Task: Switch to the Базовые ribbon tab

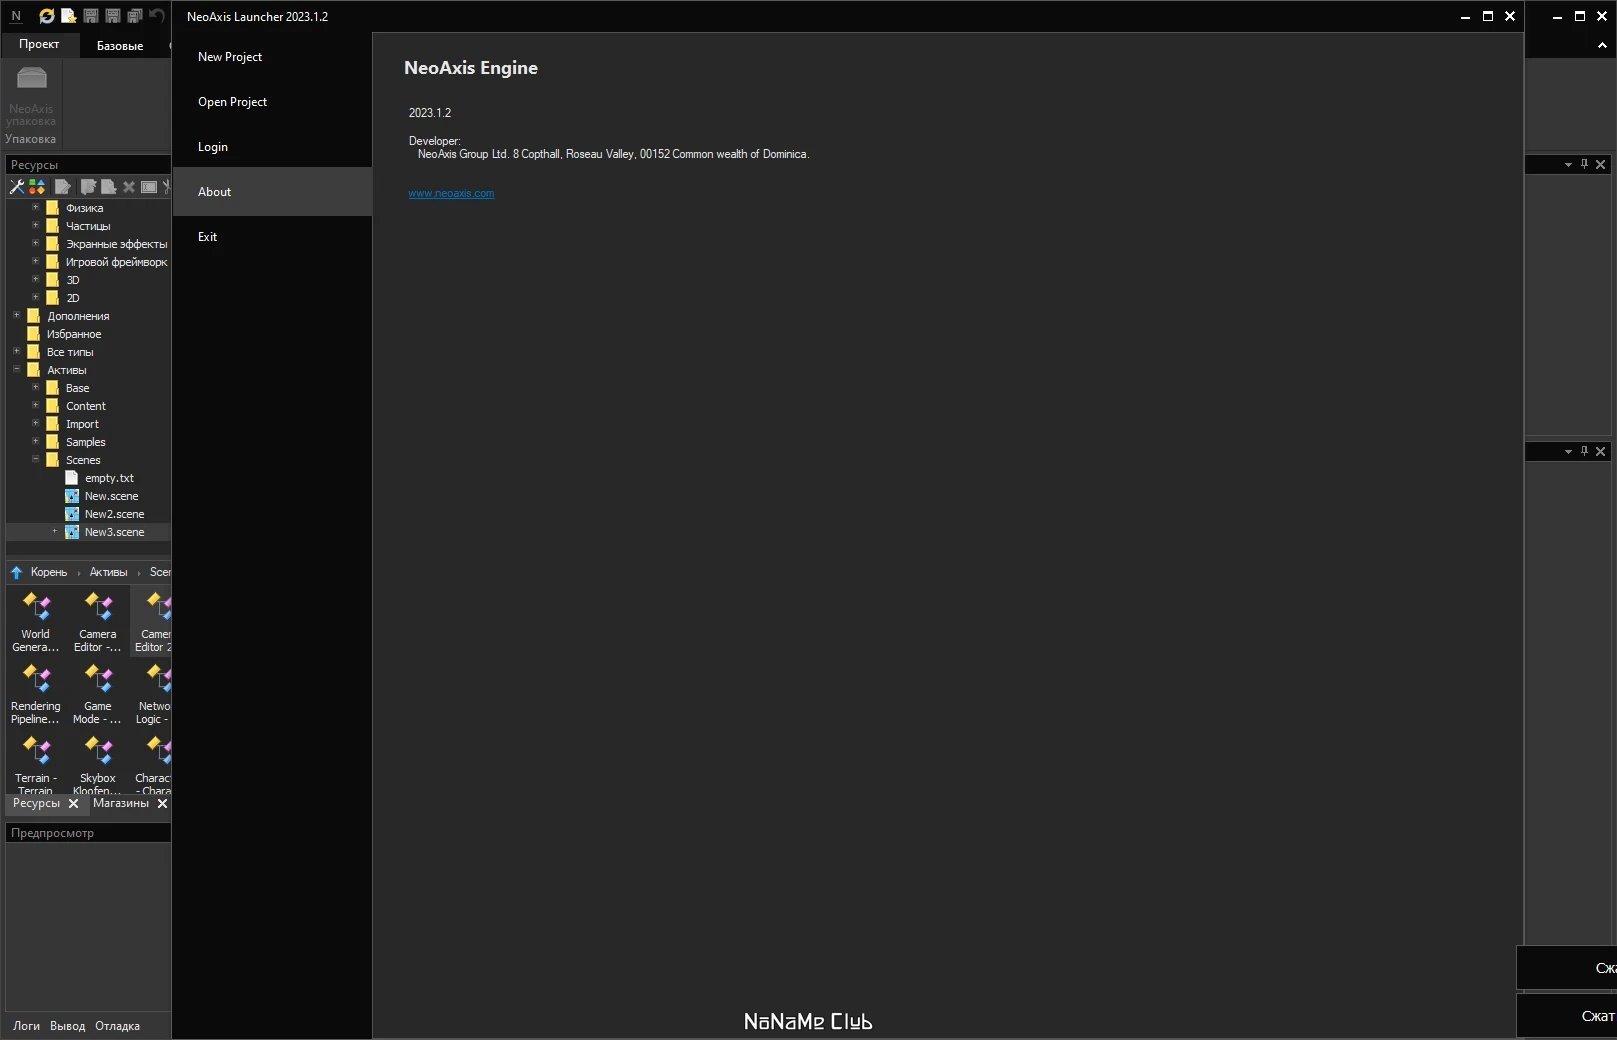Action: (x=120, y=45)
